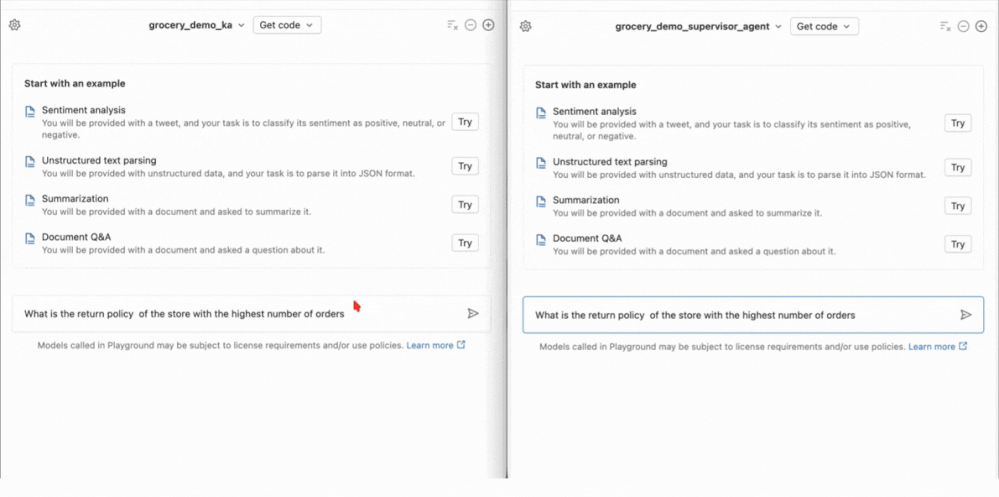Try Document Q&A in left pane
999x497 pixels.
pos(465,243)
